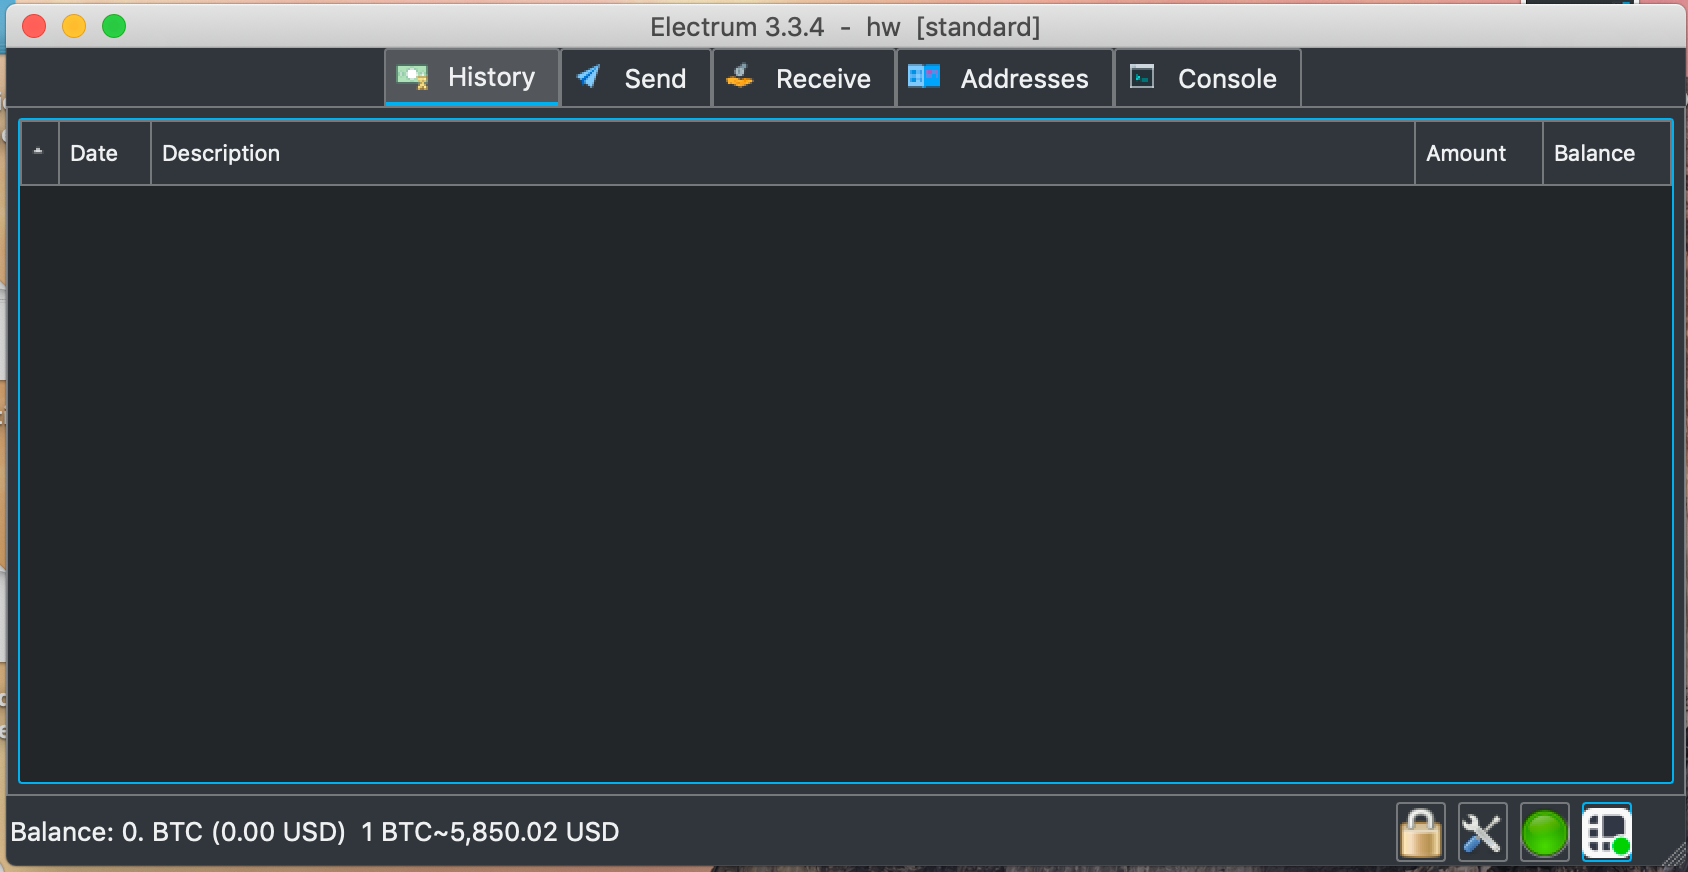The image size is (1688, 872).
Task: Open preferences via the tools icon
Action: pos(1482,832)
